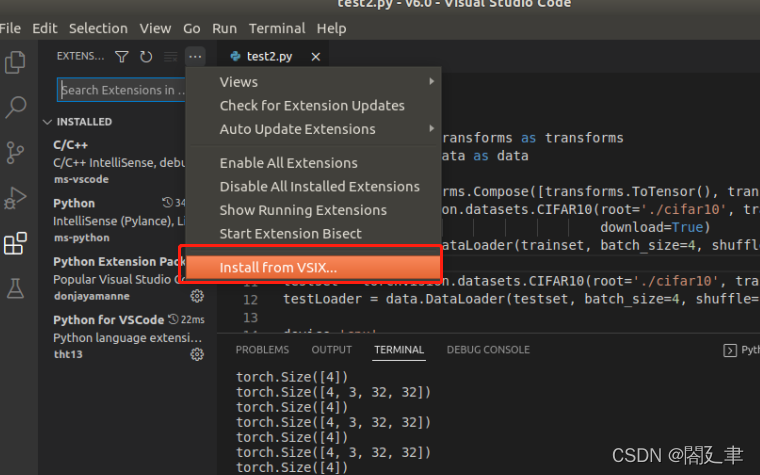Viewport: 760px width, 475px height.
Task: Switch to the PROBLEMS panel tab
Action: (262, 350)
